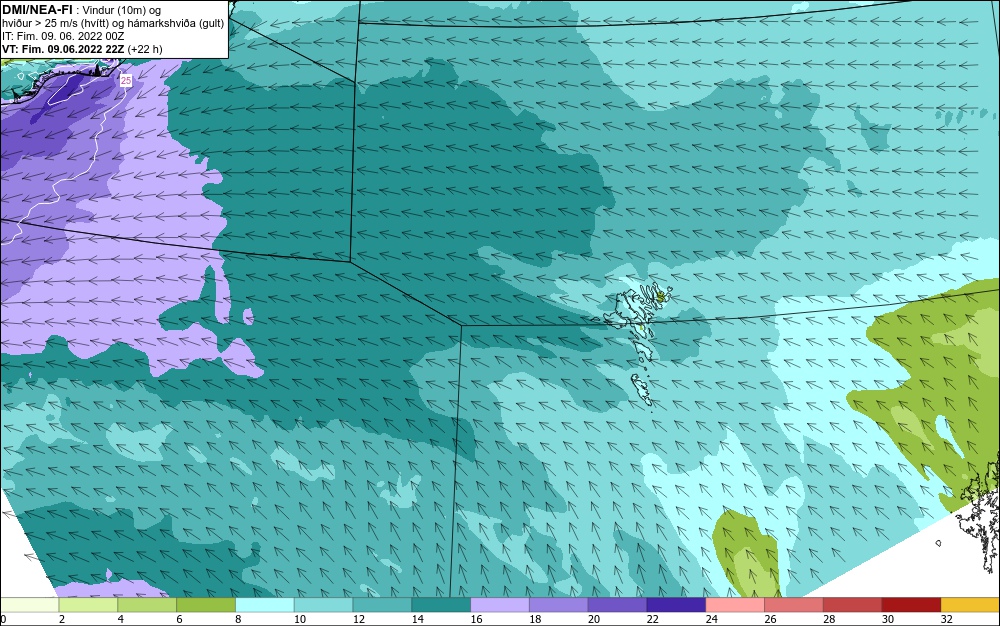1000x626 pixels.
Task: Select the "Vindur (10m) og" header text
Action: (122, 10)
